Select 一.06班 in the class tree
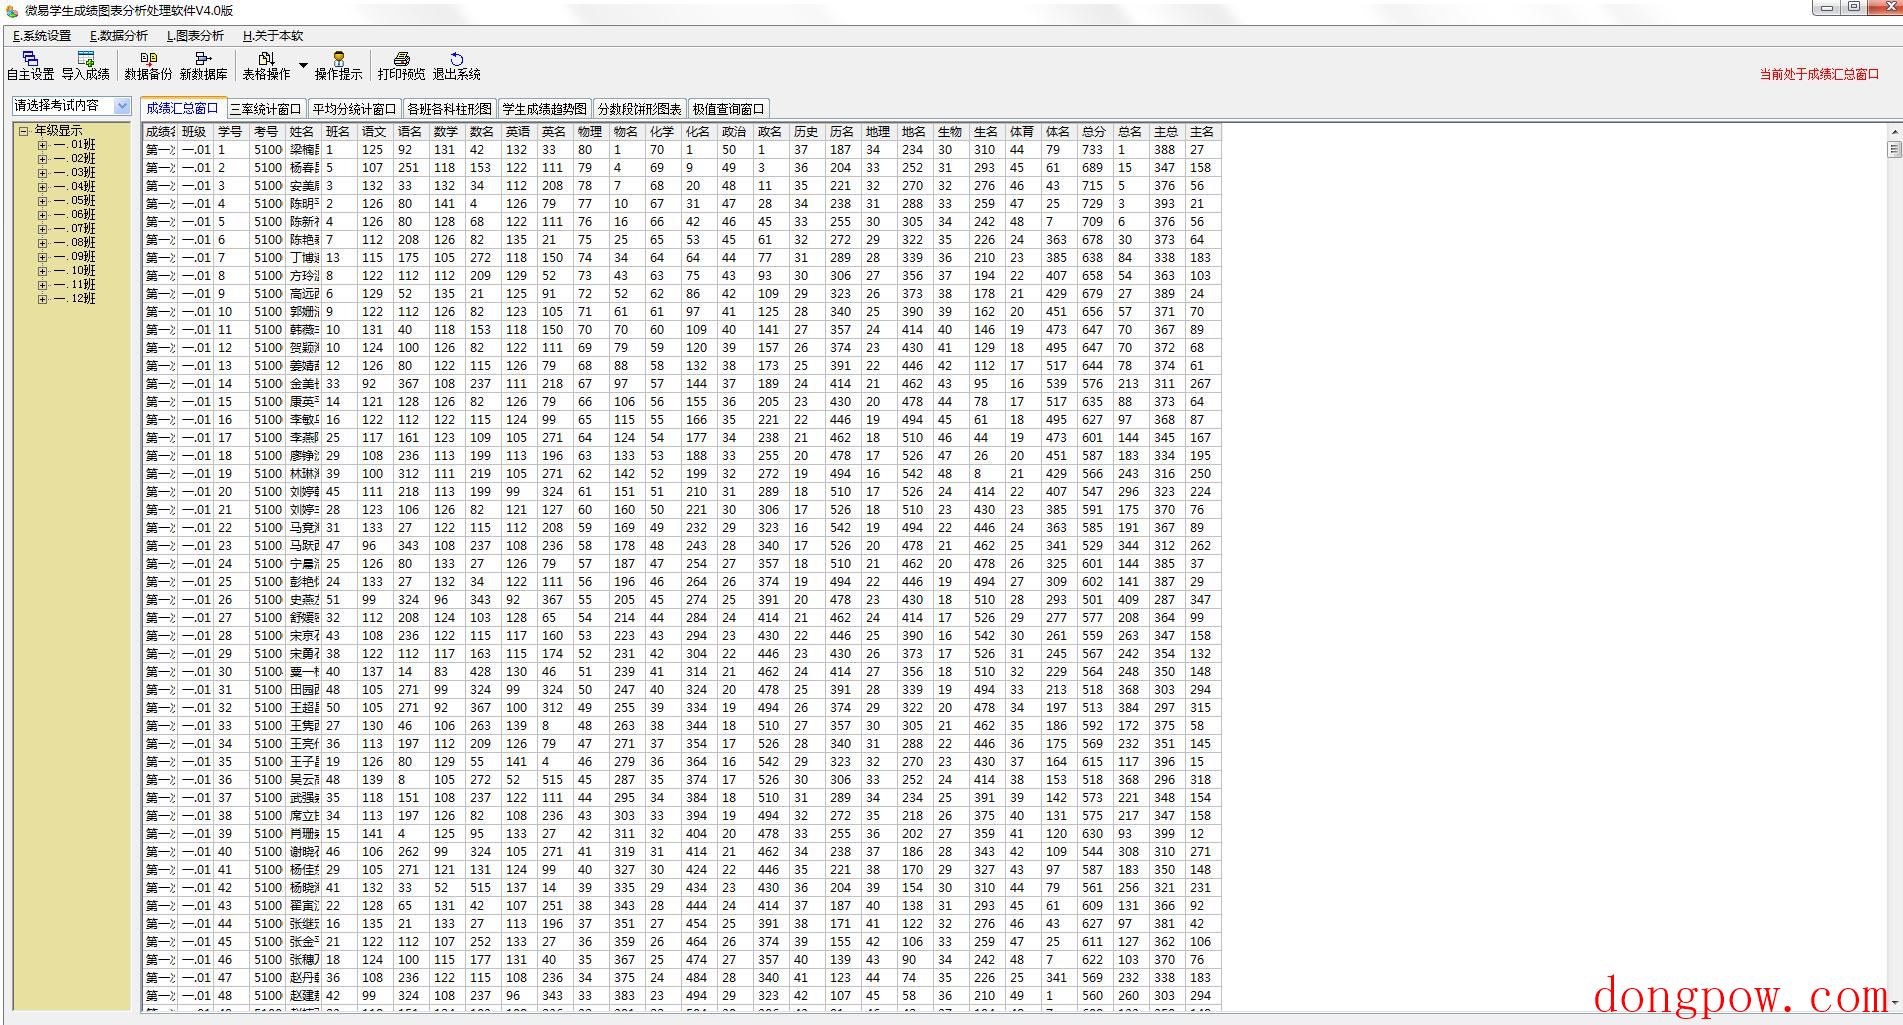1903x1025 pixels. tap(75, 215)
